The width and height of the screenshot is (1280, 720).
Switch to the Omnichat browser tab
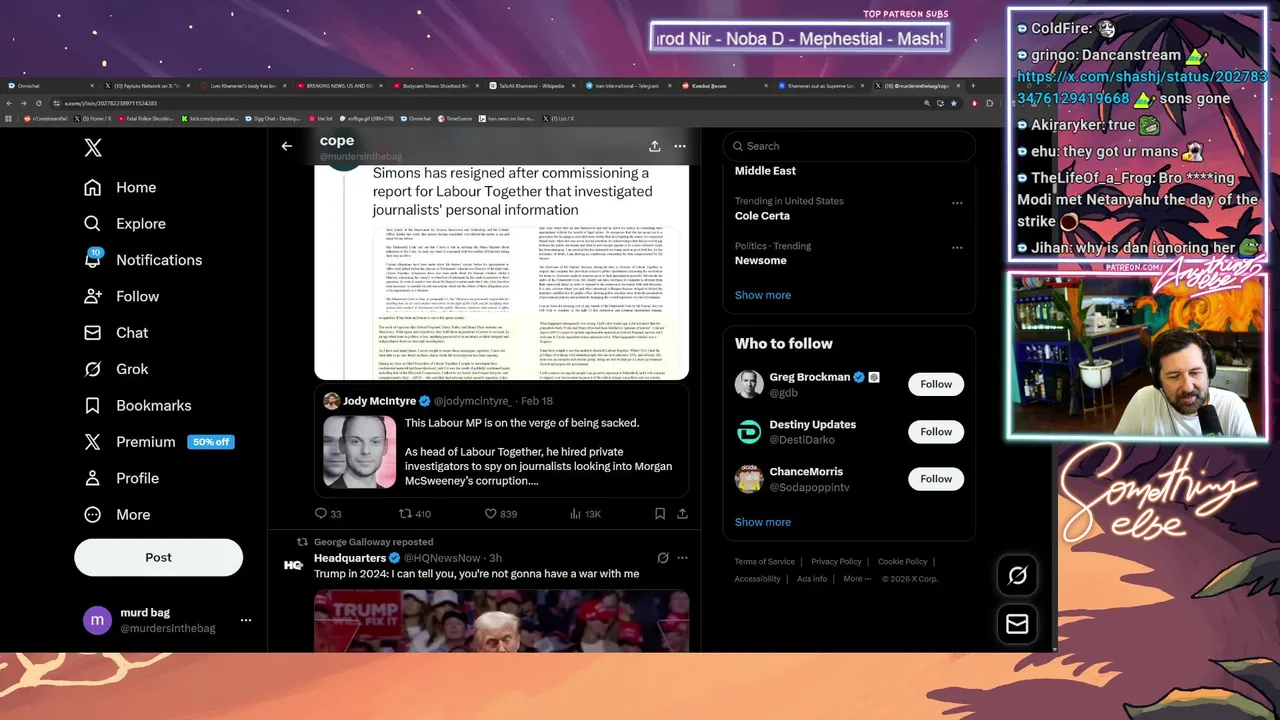(52, 86)
